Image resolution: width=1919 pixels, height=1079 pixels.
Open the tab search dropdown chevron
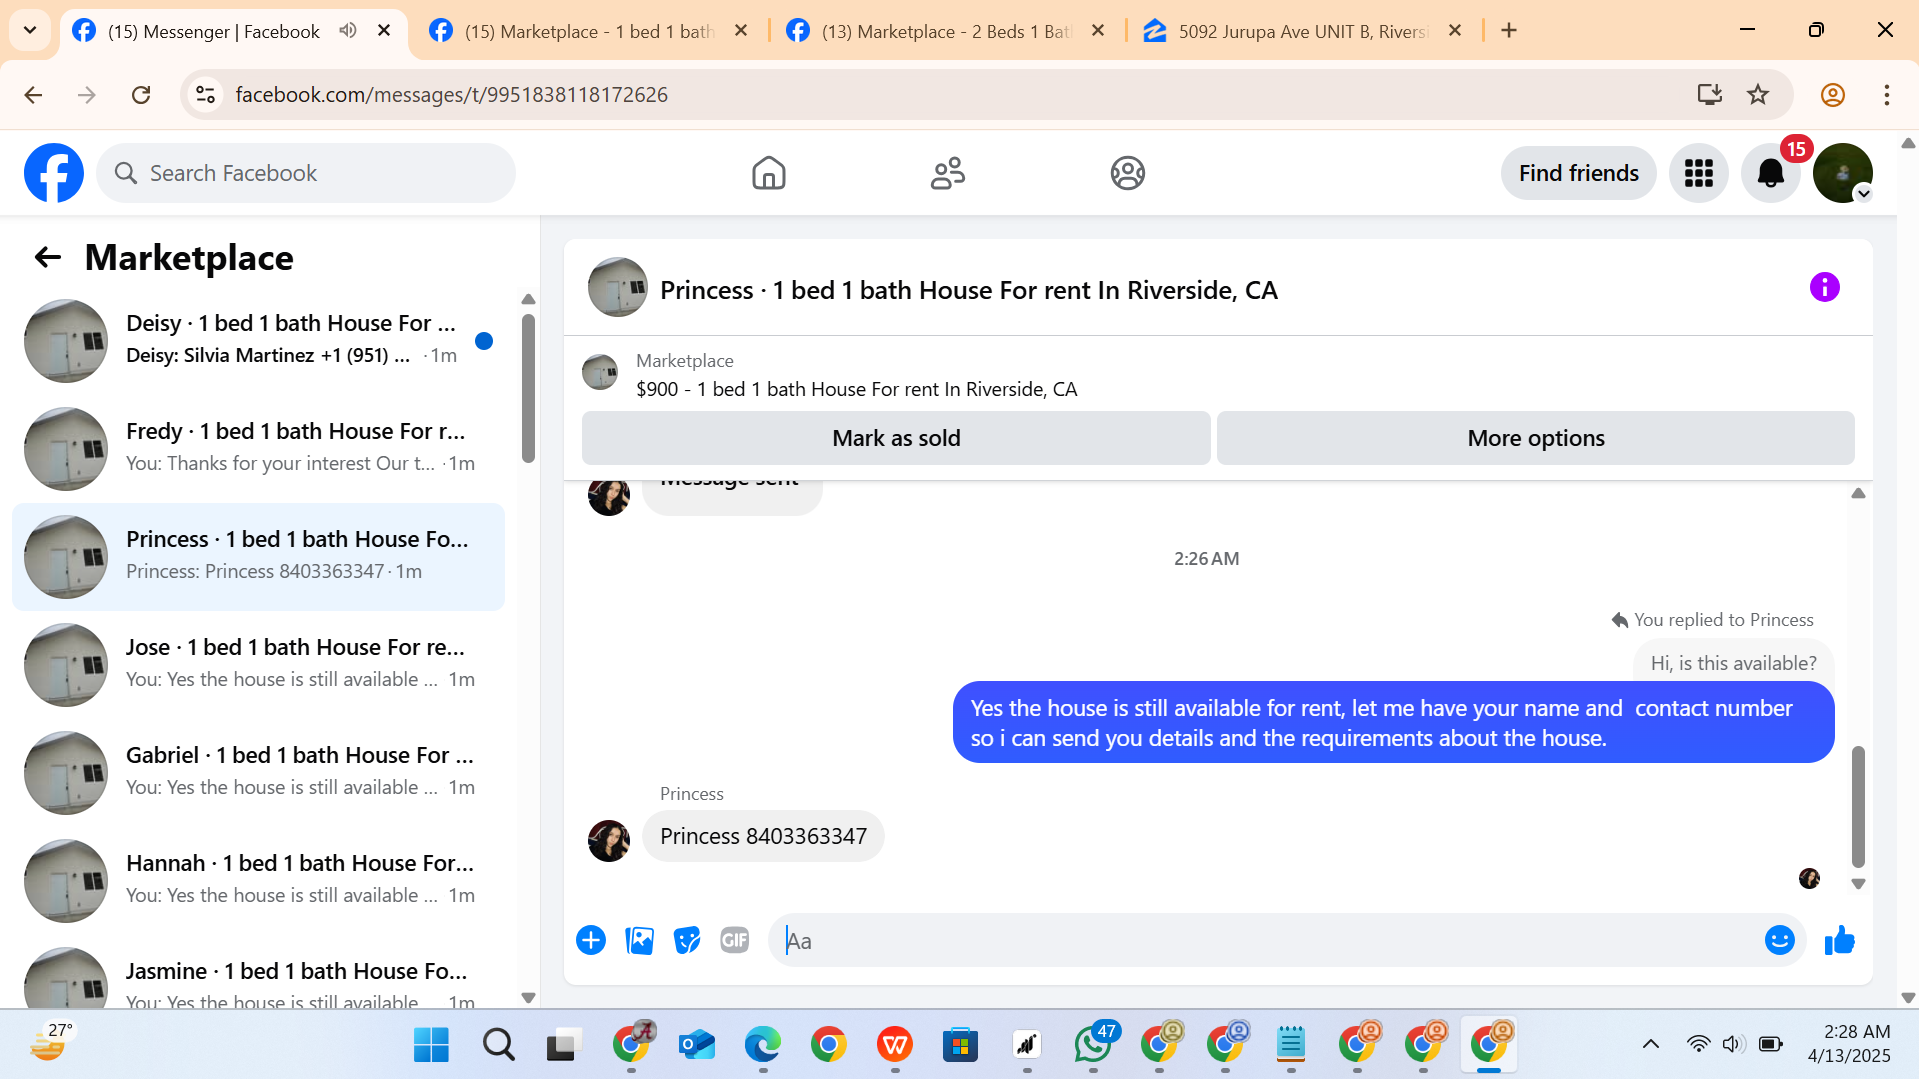coord(30,30)
